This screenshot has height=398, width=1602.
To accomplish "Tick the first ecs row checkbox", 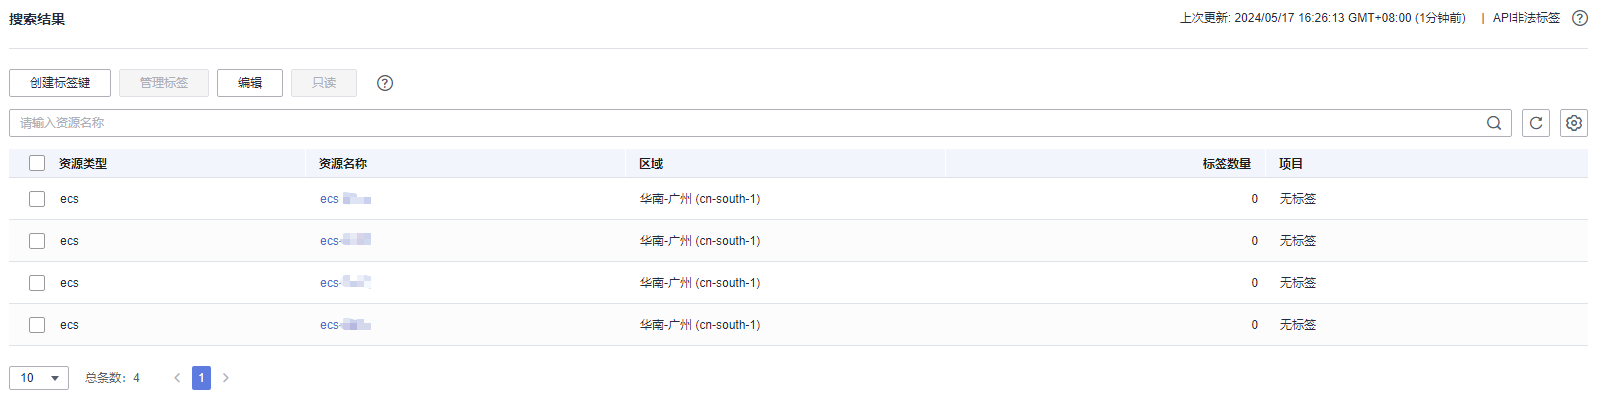I will pos(37,199).
